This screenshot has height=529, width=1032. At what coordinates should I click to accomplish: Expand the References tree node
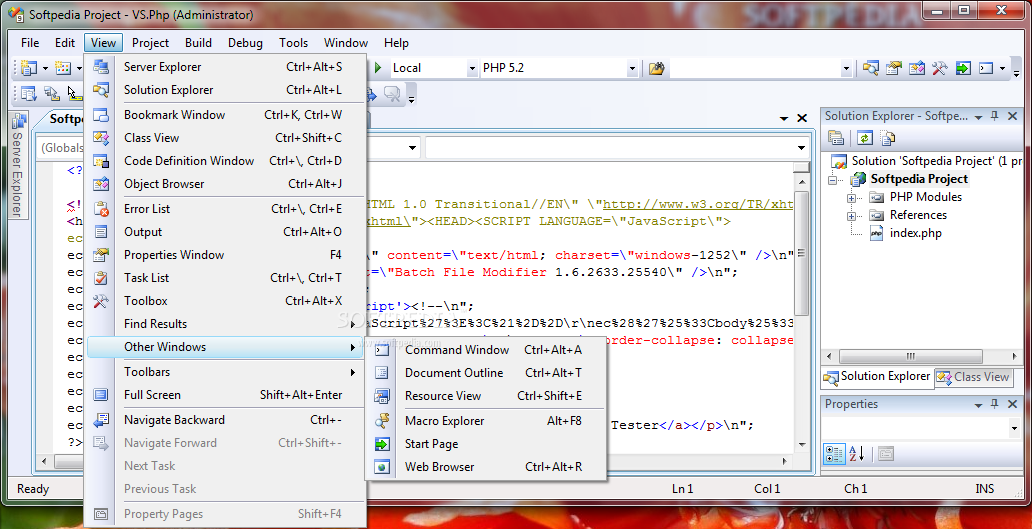pyautogui.click(x=851, y=215)
